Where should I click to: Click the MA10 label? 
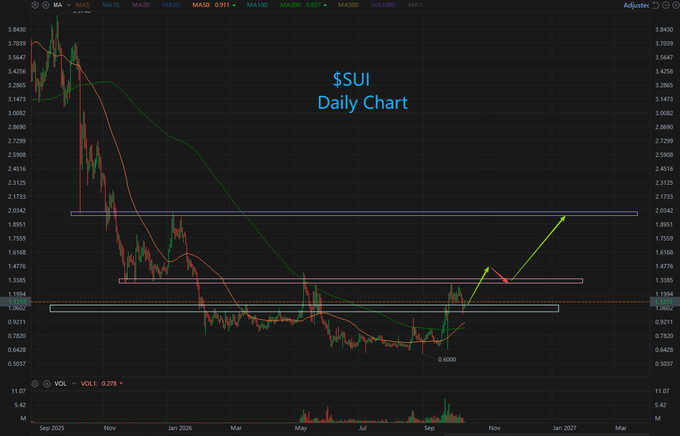(111, 5)
